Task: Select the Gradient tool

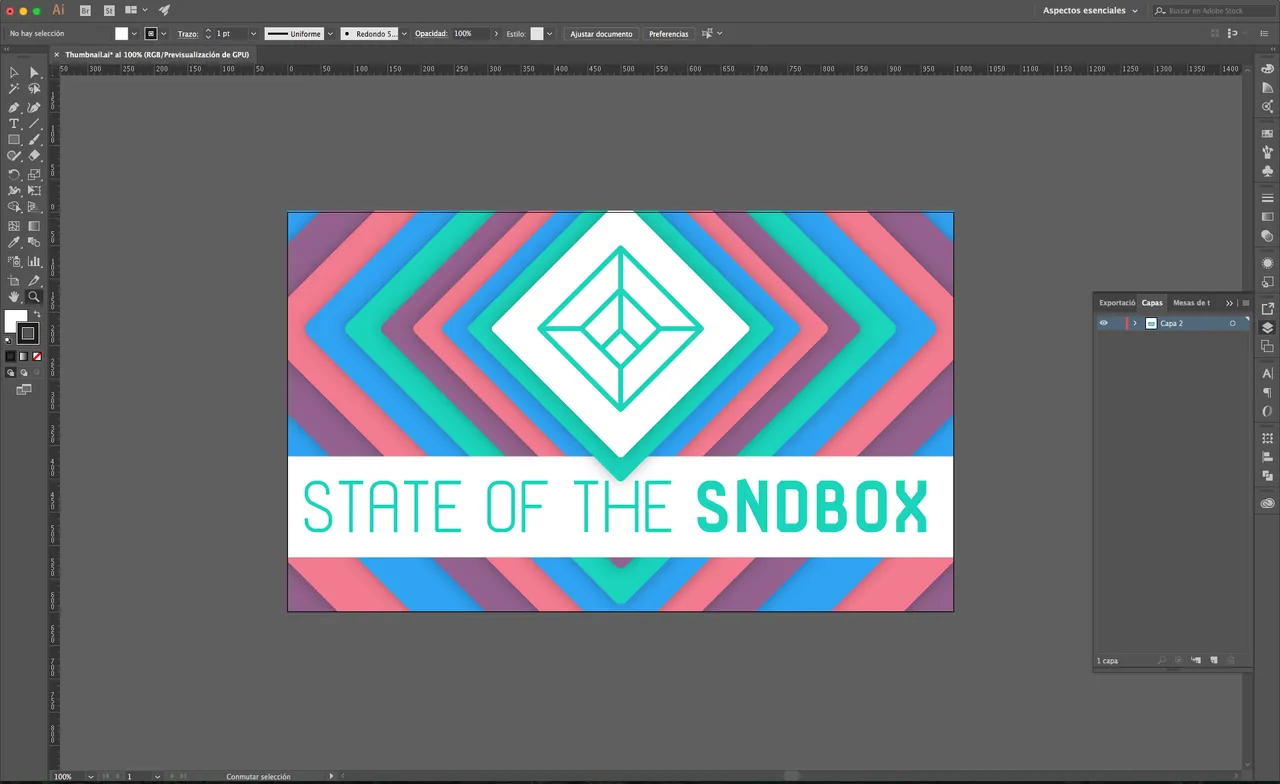Action: [34, 226]
